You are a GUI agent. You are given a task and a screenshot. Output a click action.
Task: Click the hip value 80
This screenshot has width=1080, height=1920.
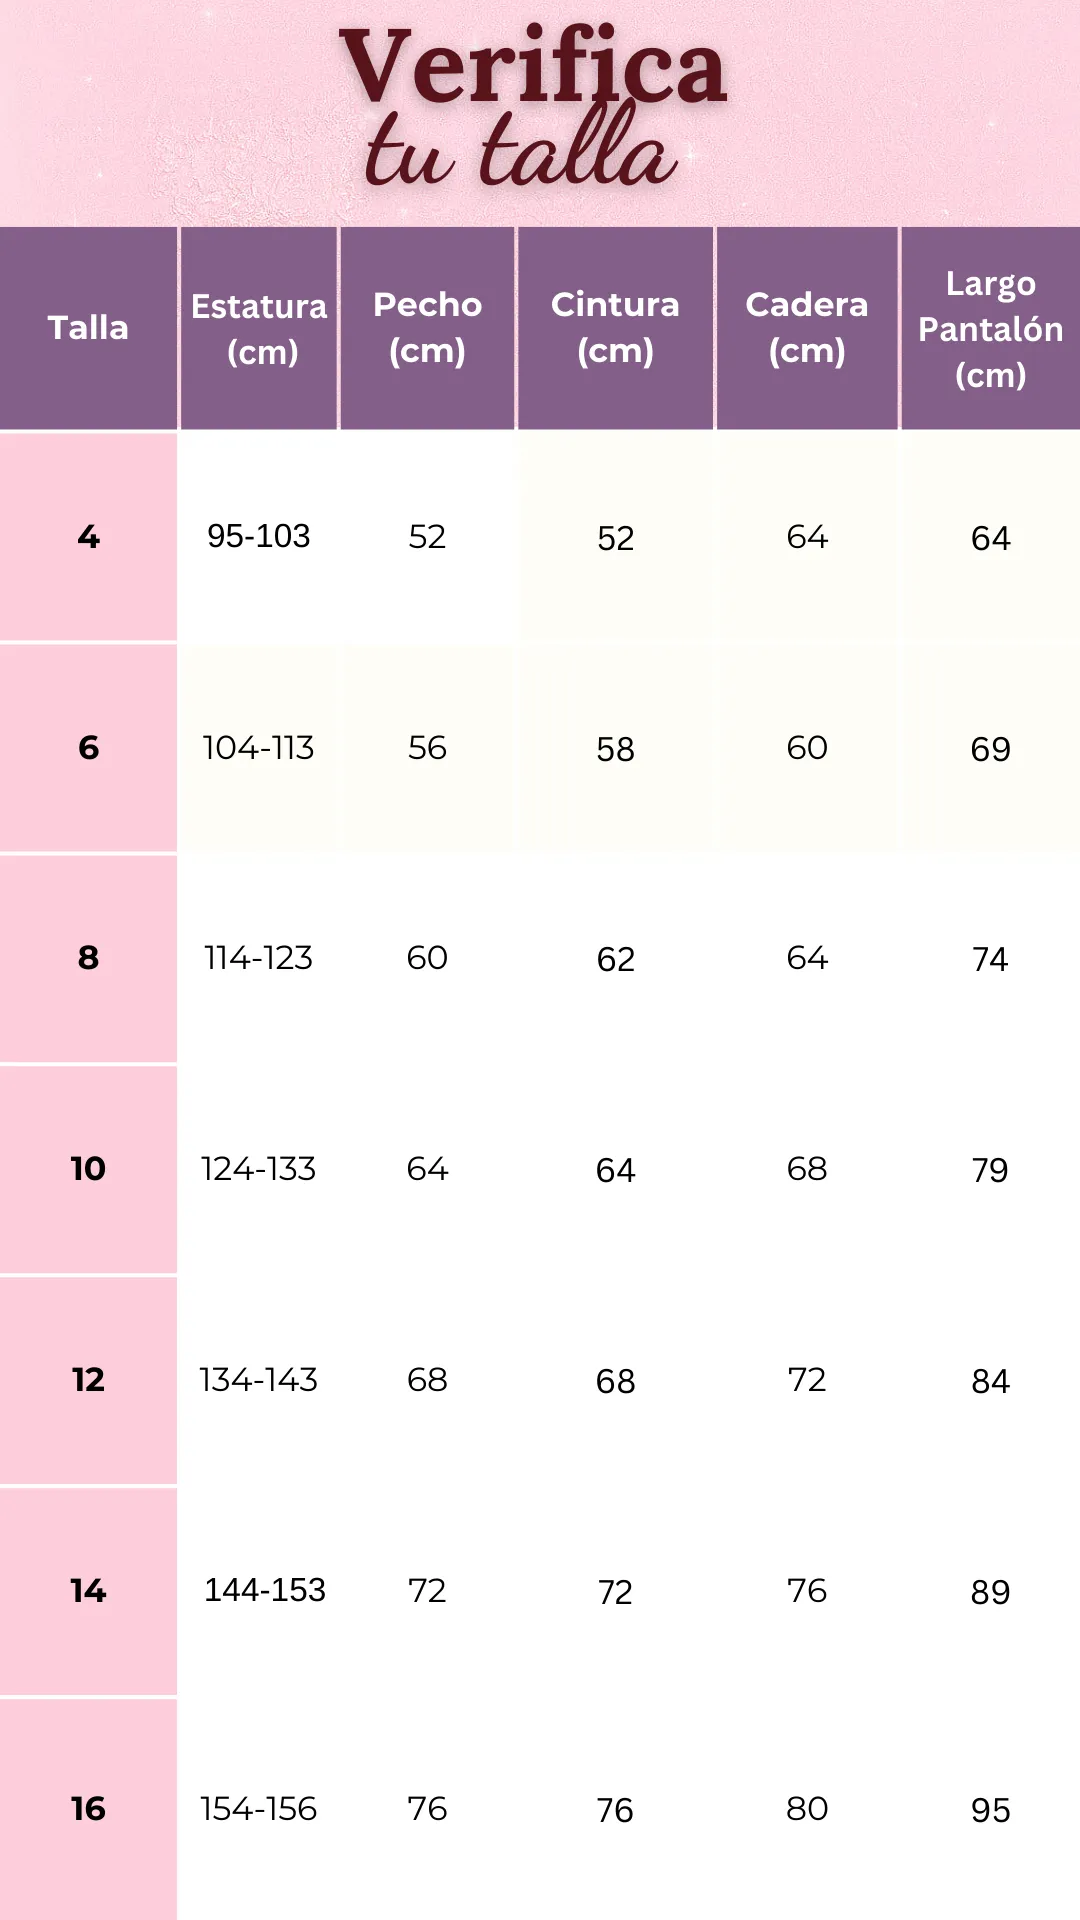[x=807, y=1808]
